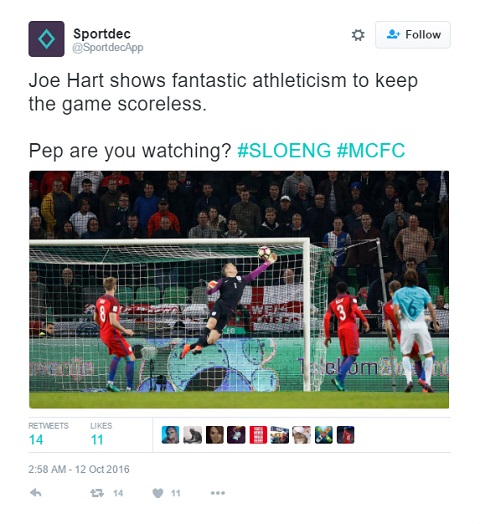Click the Sportdec profile avatar logo
Viewport: 480px width, 524px height.
click(46, 39)
